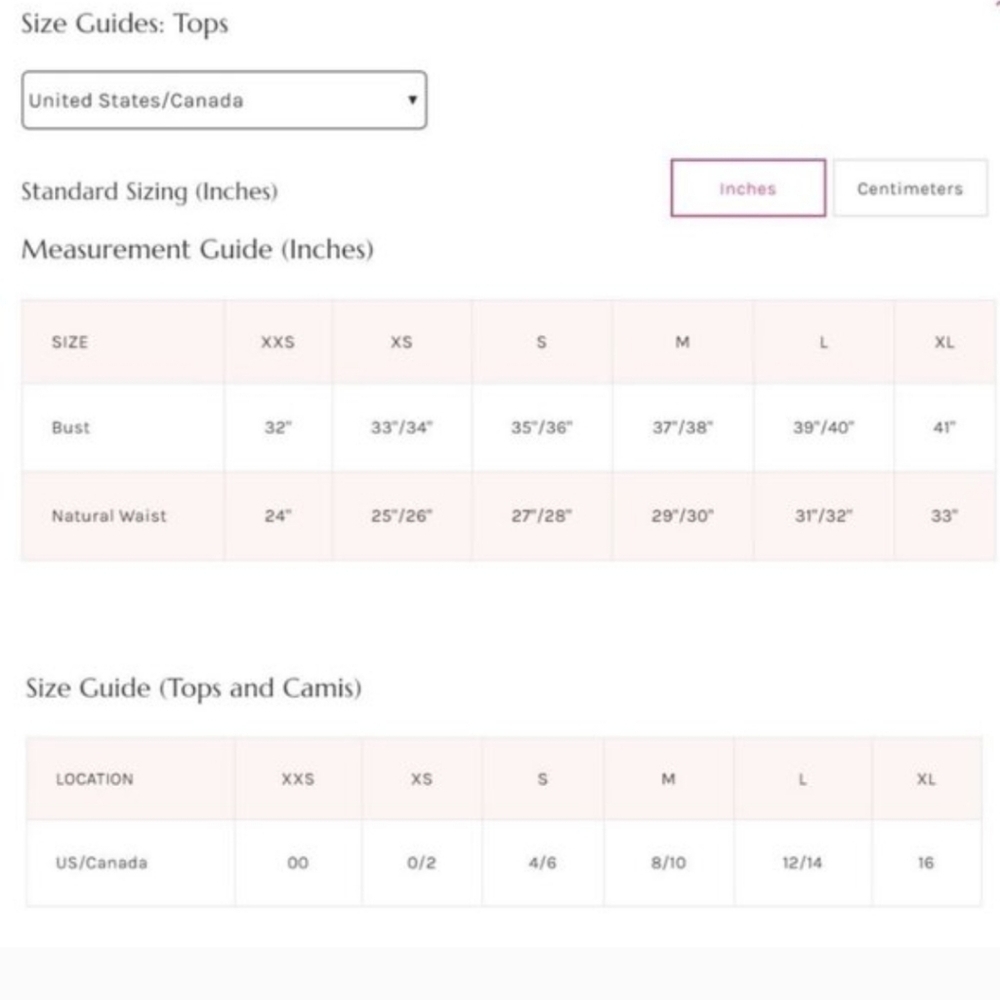Open the United States/Canada region dropdown

pyautogui.click(x=224, y=100)
